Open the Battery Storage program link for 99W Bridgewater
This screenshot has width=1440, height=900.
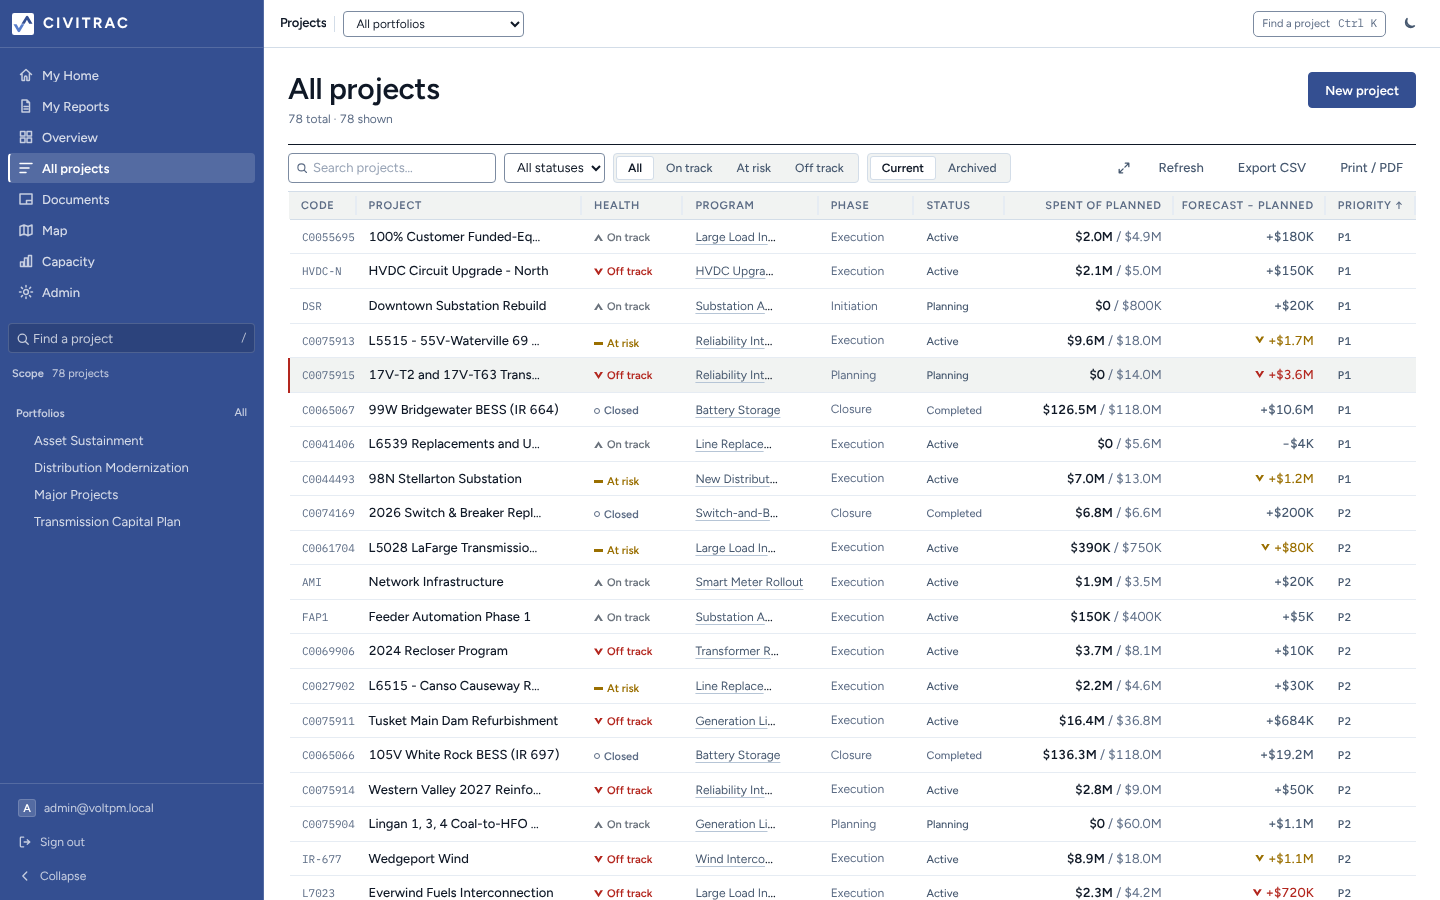tap(738, 410)
